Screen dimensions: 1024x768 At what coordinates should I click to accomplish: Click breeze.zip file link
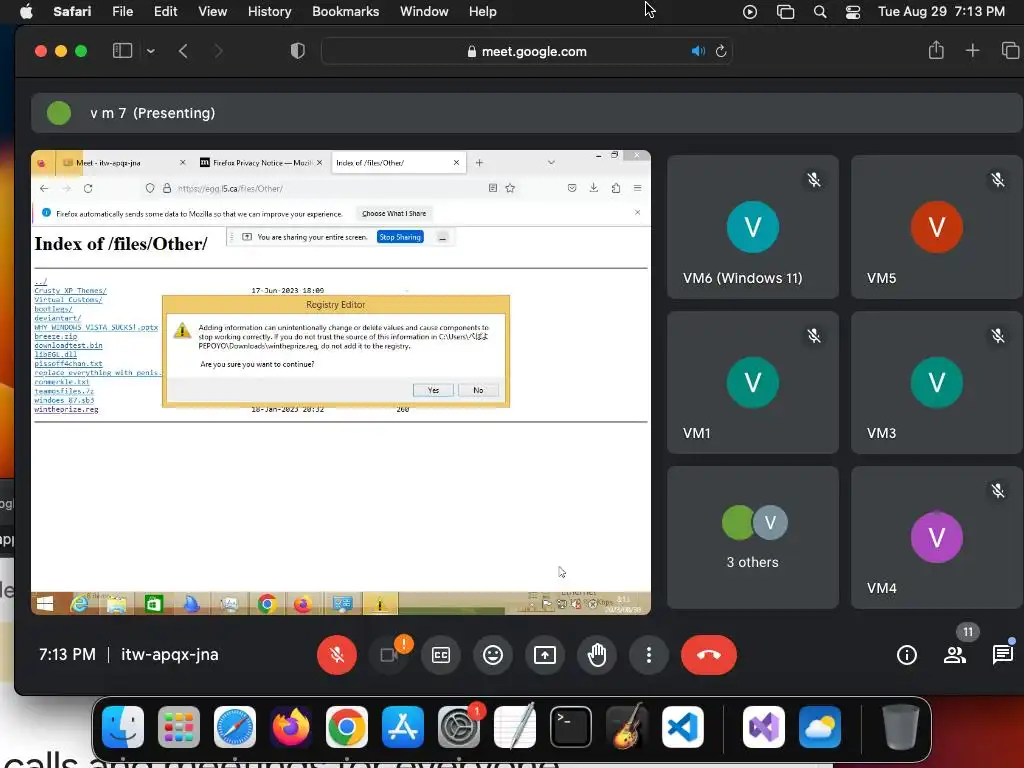click(x=56, y=336)
